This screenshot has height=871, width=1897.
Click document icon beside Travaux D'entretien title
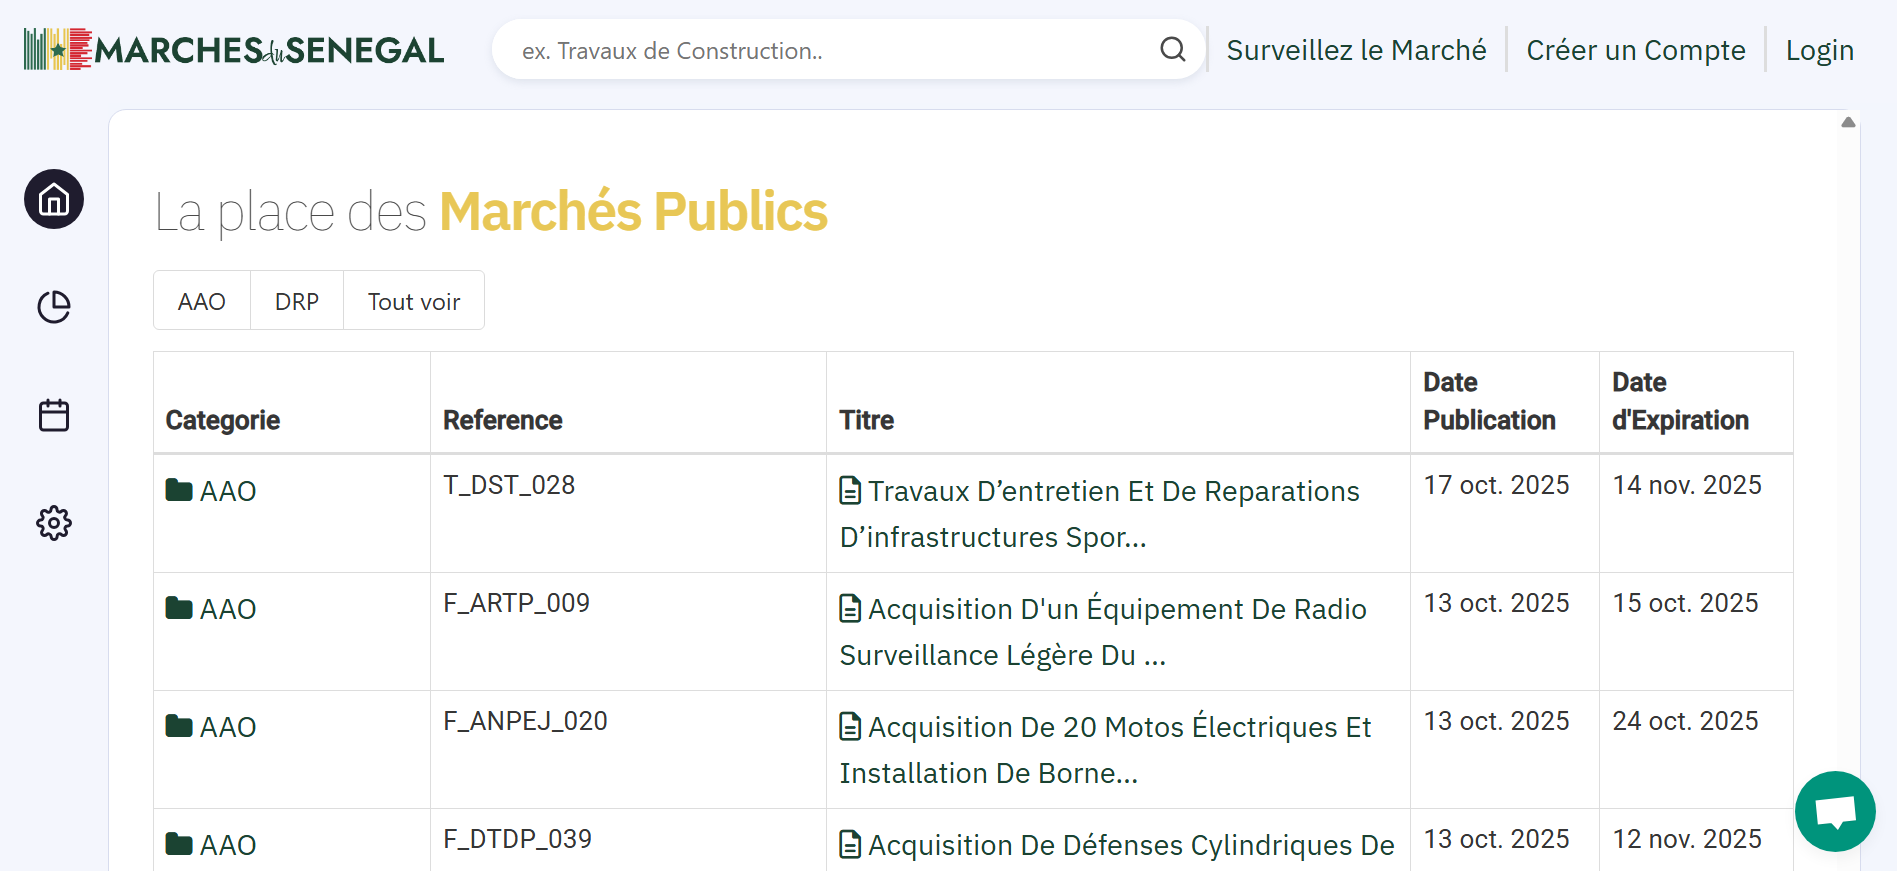coord(850,491)
